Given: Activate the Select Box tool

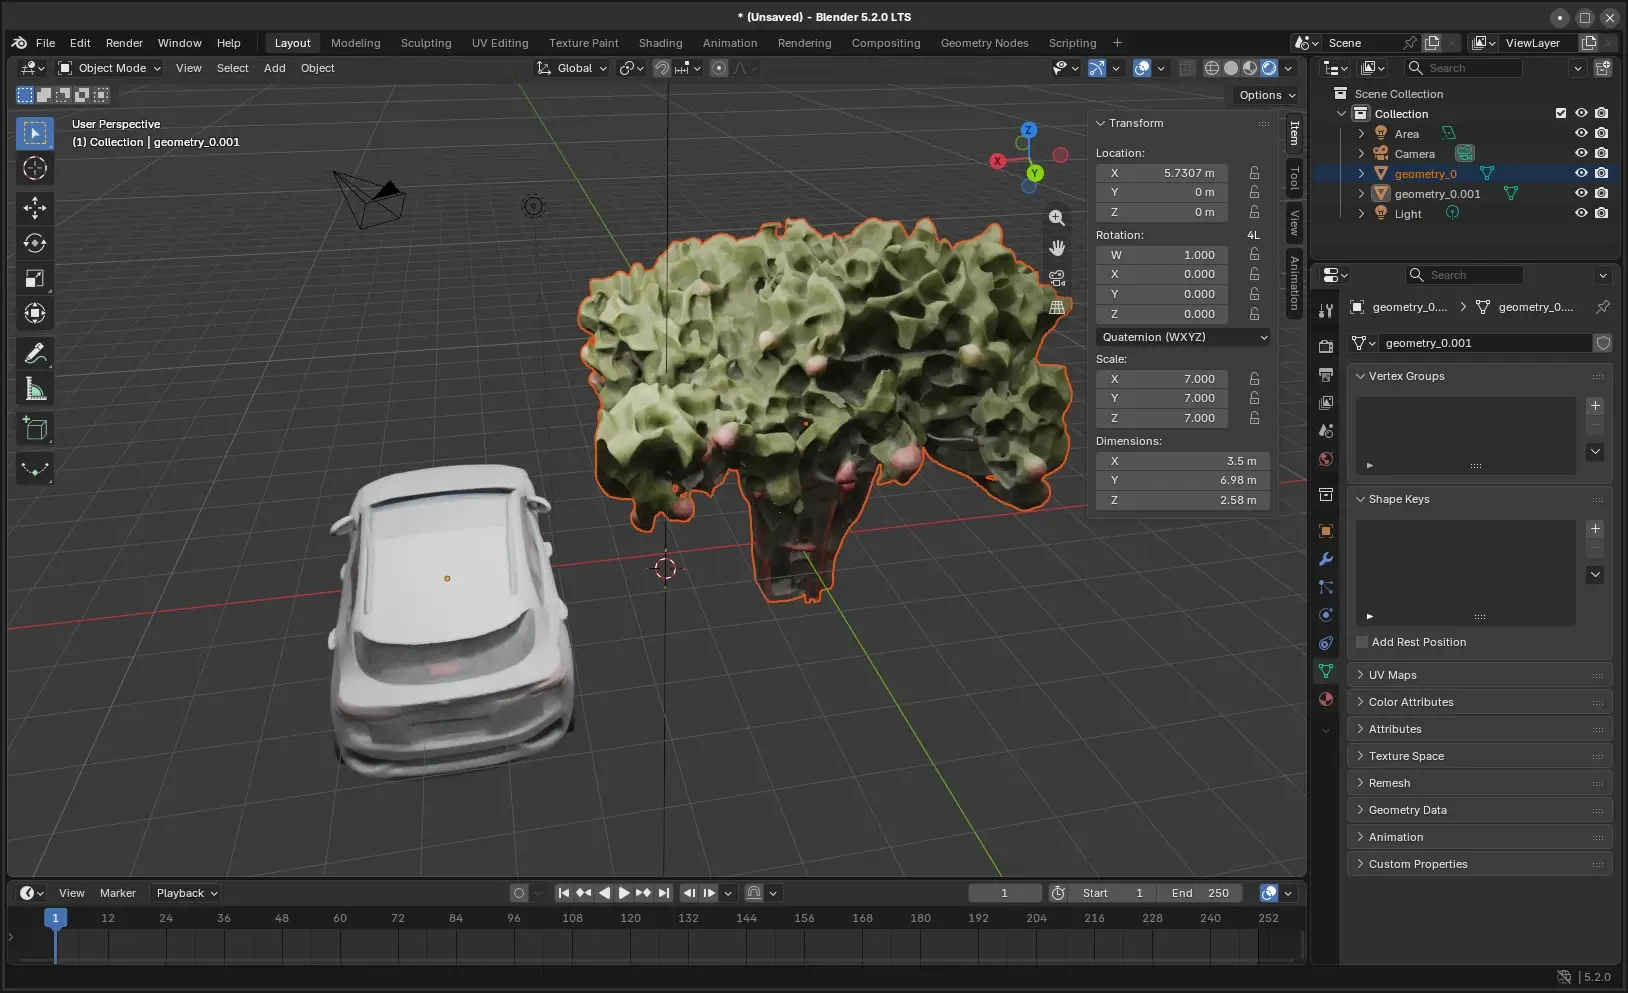Looking at the screenshot, I should 35,133.
